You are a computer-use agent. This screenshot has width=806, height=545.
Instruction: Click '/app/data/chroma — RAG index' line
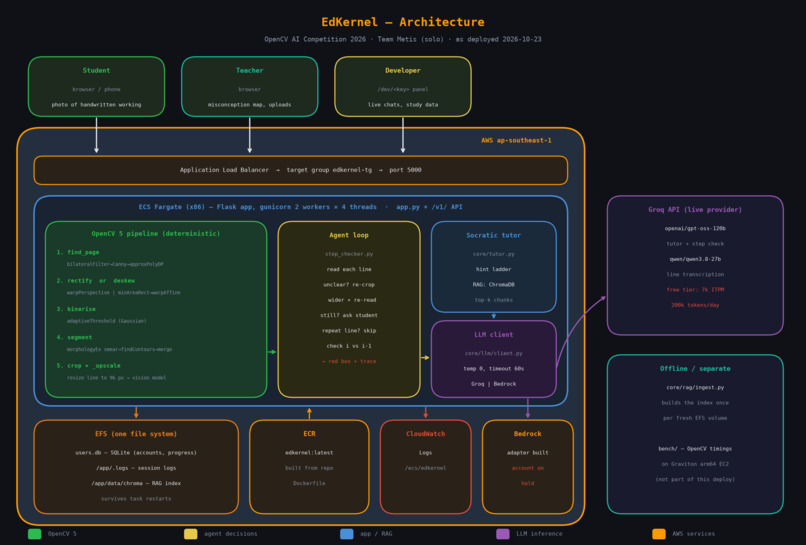[x=136, y=483]
